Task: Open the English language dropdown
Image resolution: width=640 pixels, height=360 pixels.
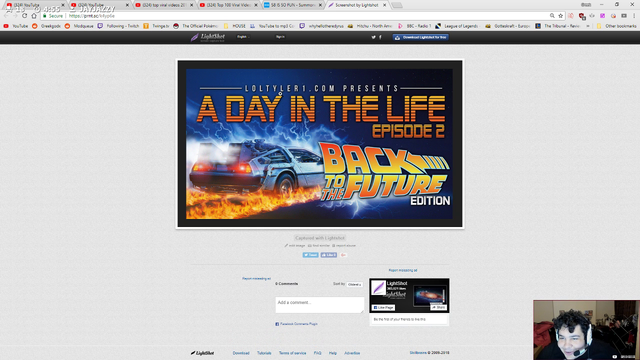Action: 243,37
